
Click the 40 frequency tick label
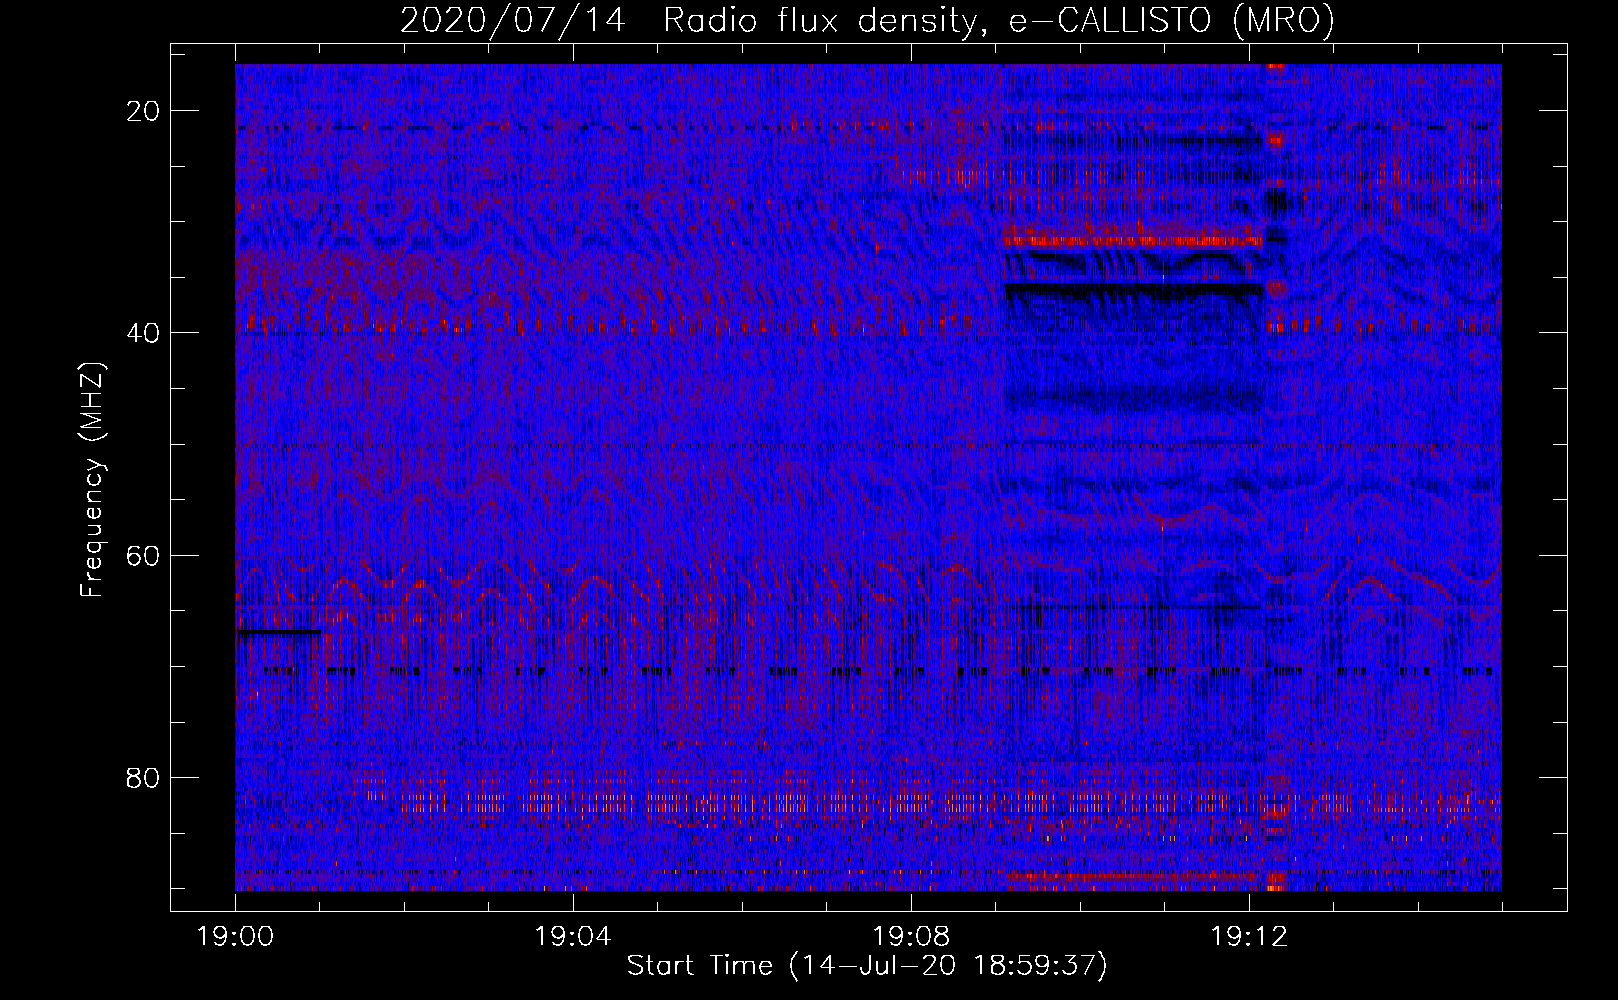[x=145, y=333]
